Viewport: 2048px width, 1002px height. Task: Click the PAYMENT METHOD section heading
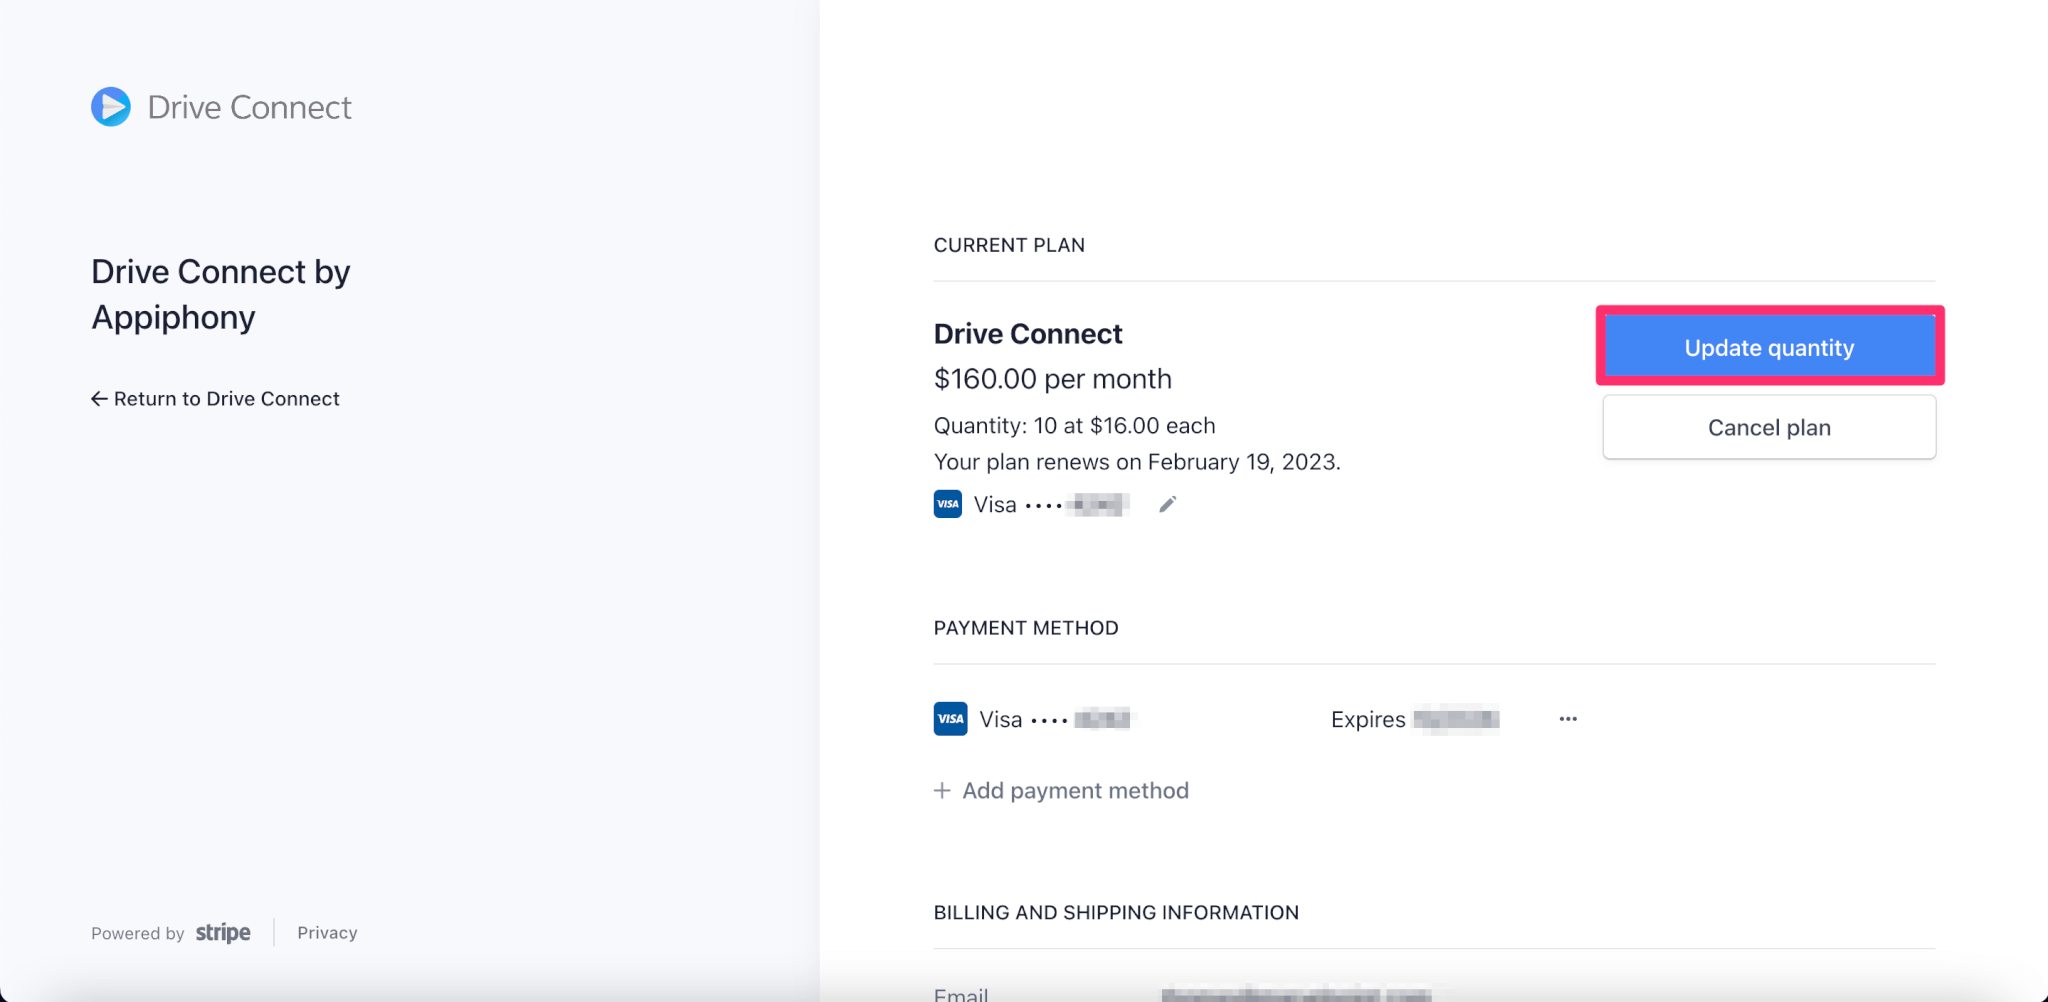(x=1026, y=628)
